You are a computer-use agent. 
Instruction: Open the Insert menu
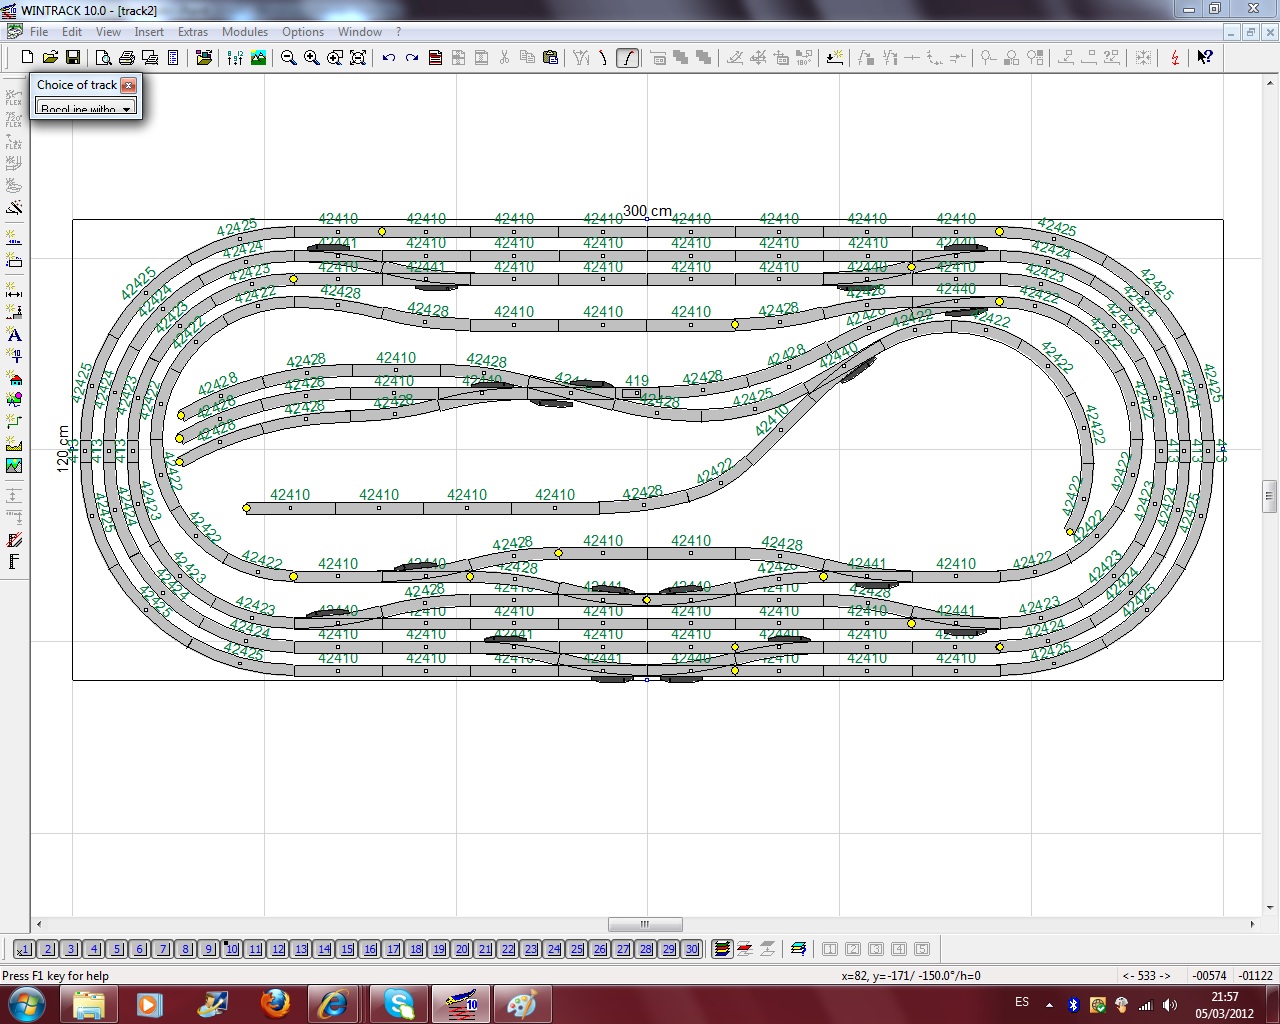point(149,32)
